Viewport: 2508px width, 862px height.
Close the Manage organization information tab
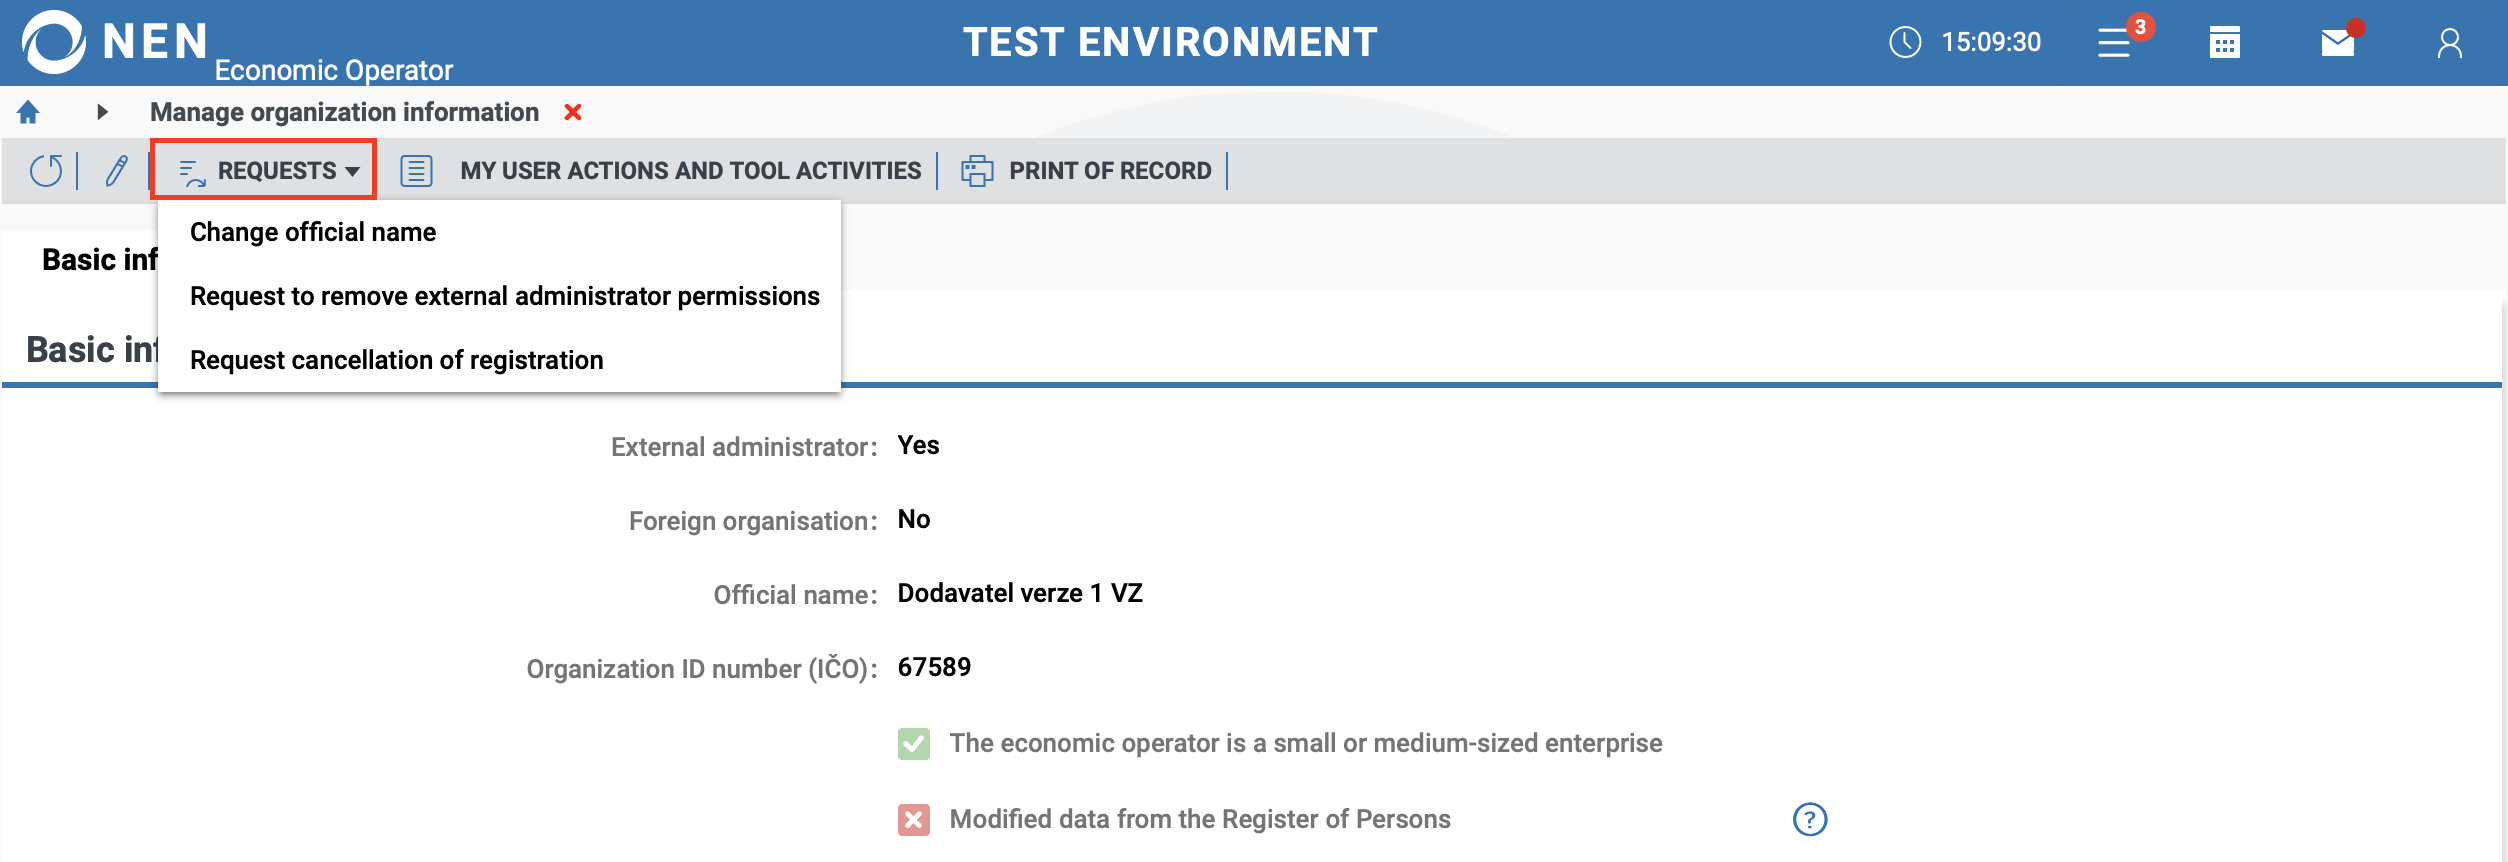point(573,112)
